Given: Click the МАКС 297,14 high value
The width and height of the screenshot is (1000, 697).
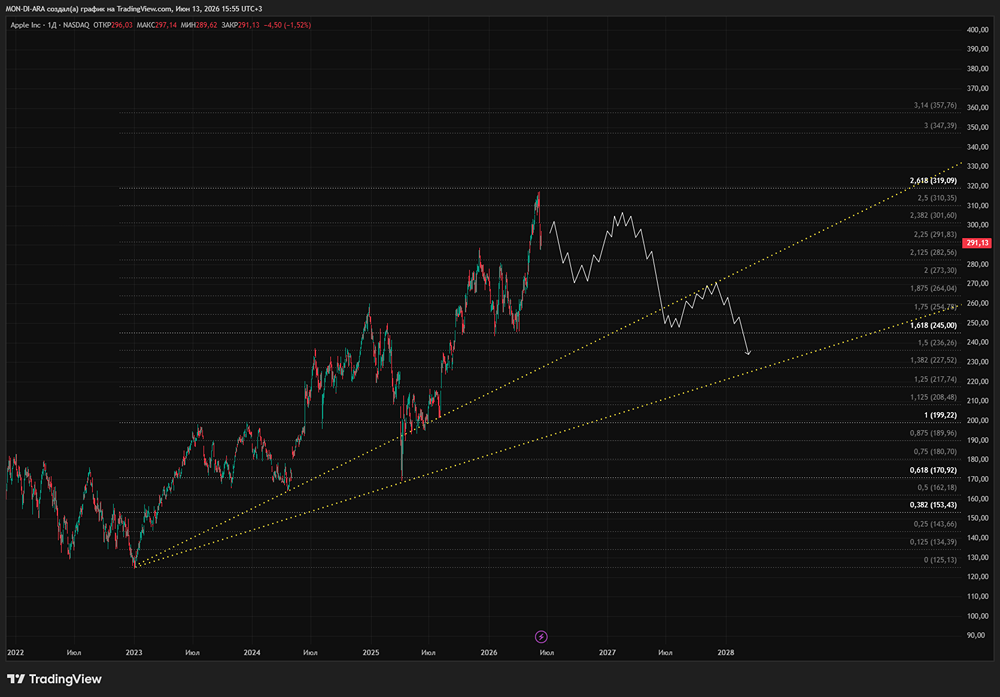Looking at the screenshot, I should click(157, 25).
